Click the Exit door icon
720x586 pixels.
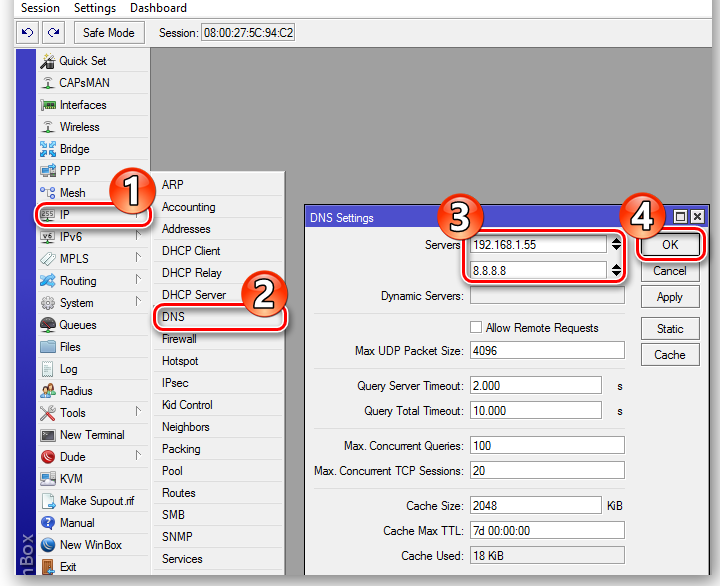[x=48, y=567]
